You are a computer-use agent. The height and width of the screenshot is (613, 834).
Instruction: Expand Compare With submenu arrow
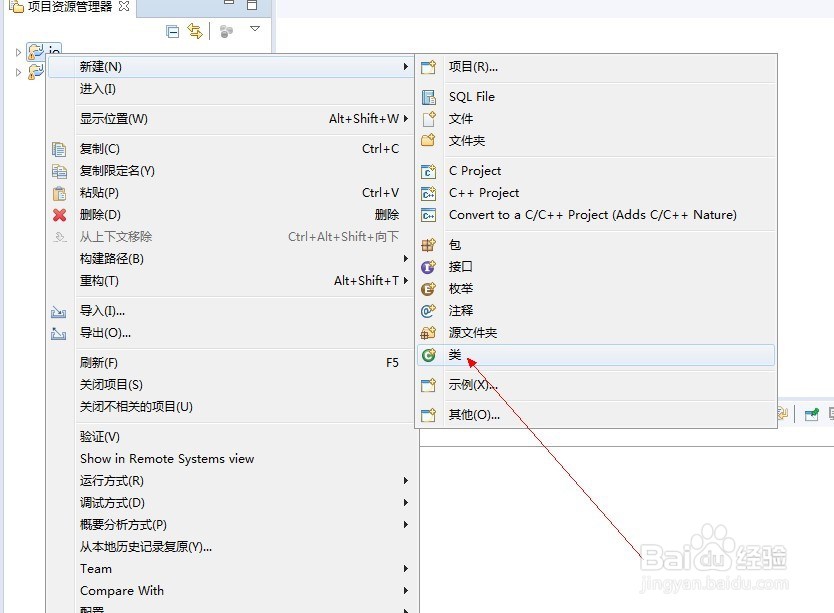pyautogui.click(x=406, y=591)
